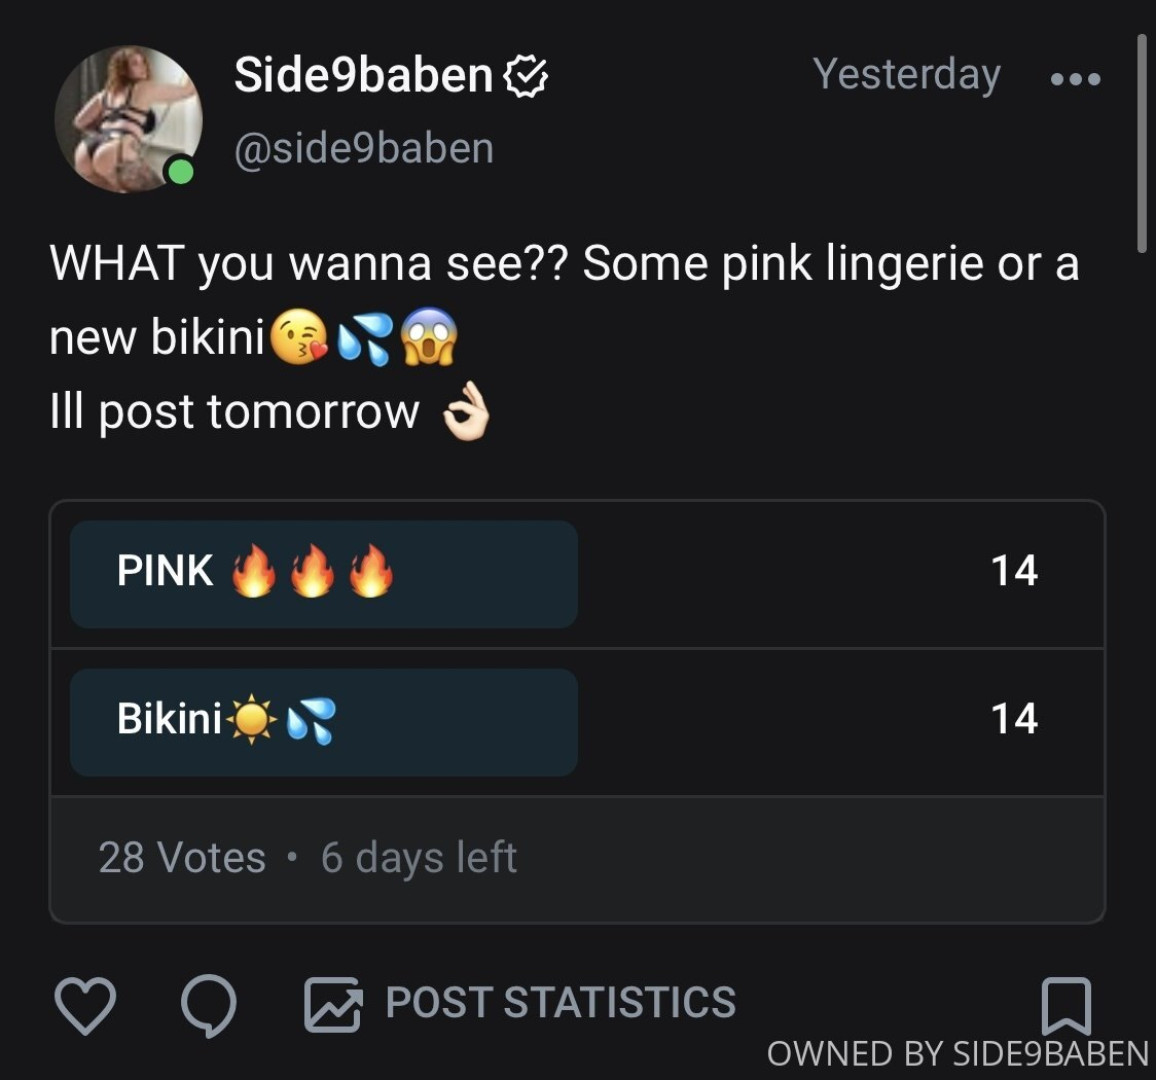Click the scrollbar on the right edge
Image resolution: width=1156 pixels, height=1080 pixels.
(x=1142, y=143)
